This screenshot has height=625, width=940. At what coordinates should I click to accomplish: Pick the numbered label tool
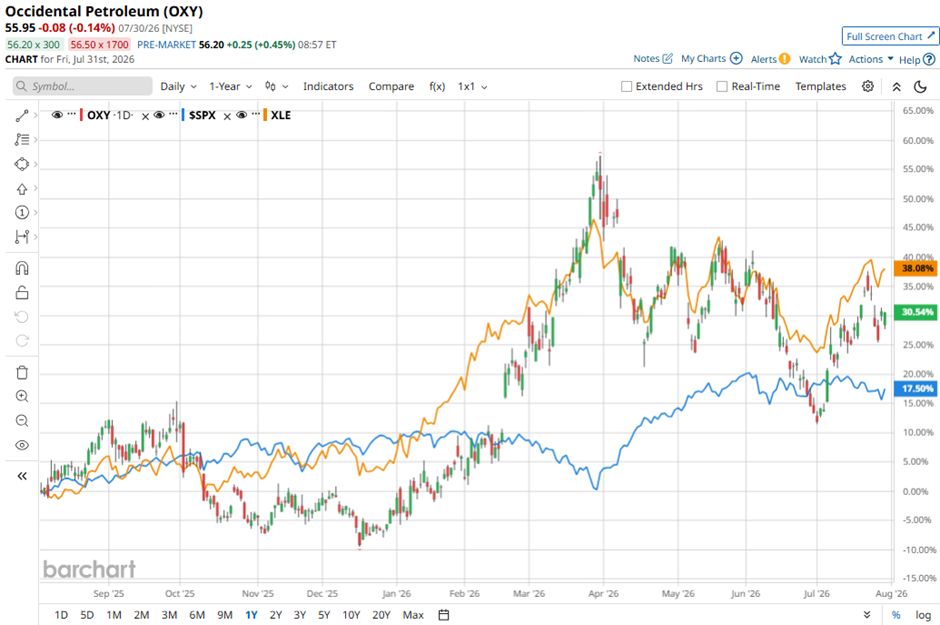click(x=22, y=213)
